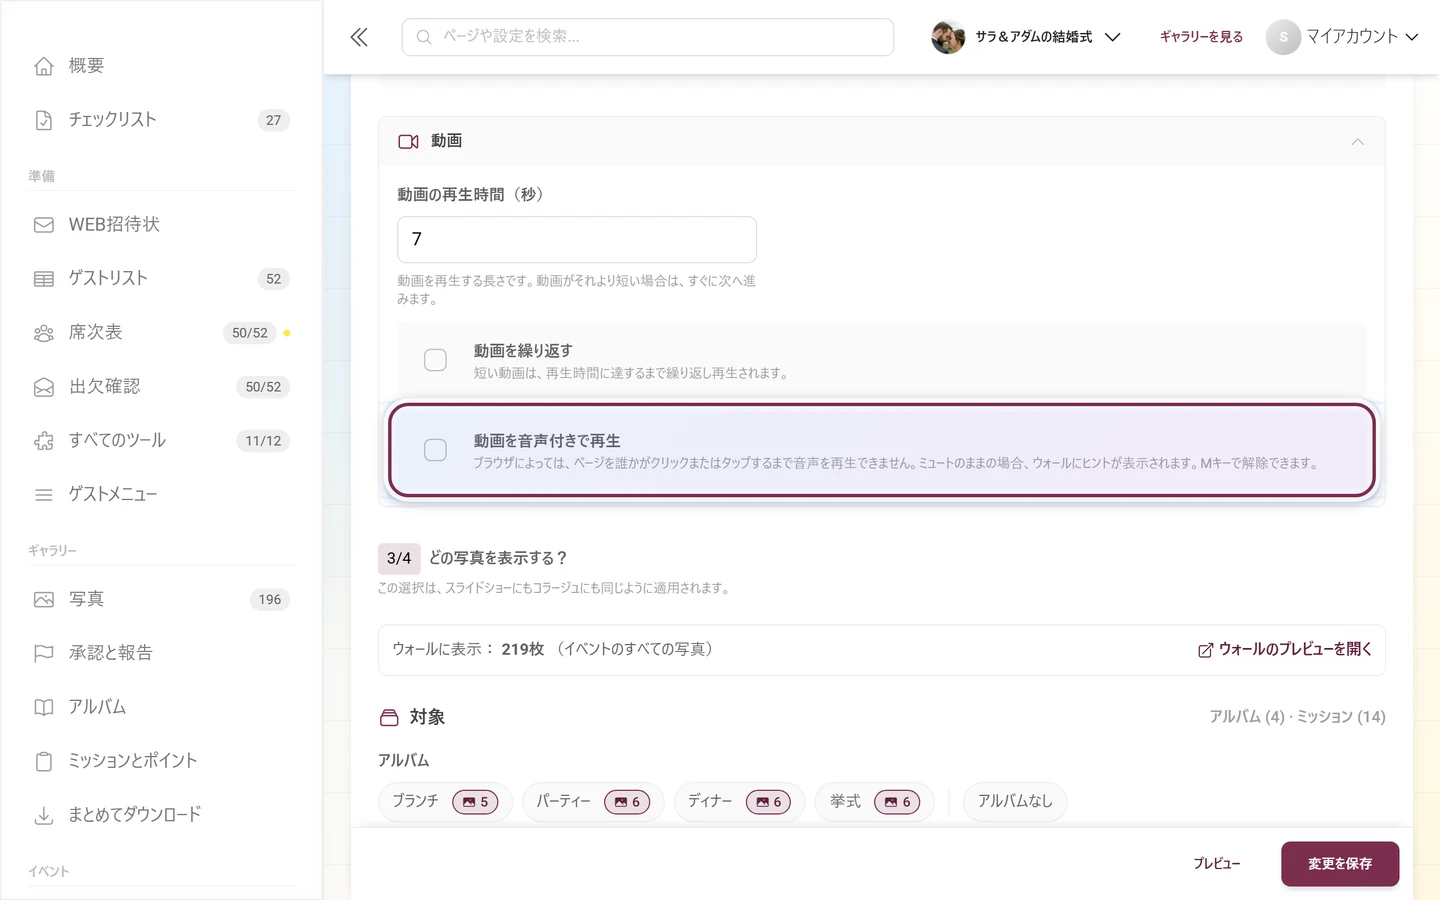Click the ゲストメニュー hamburger icon
Screen dimensions: 1440x900
click(44, 495)
